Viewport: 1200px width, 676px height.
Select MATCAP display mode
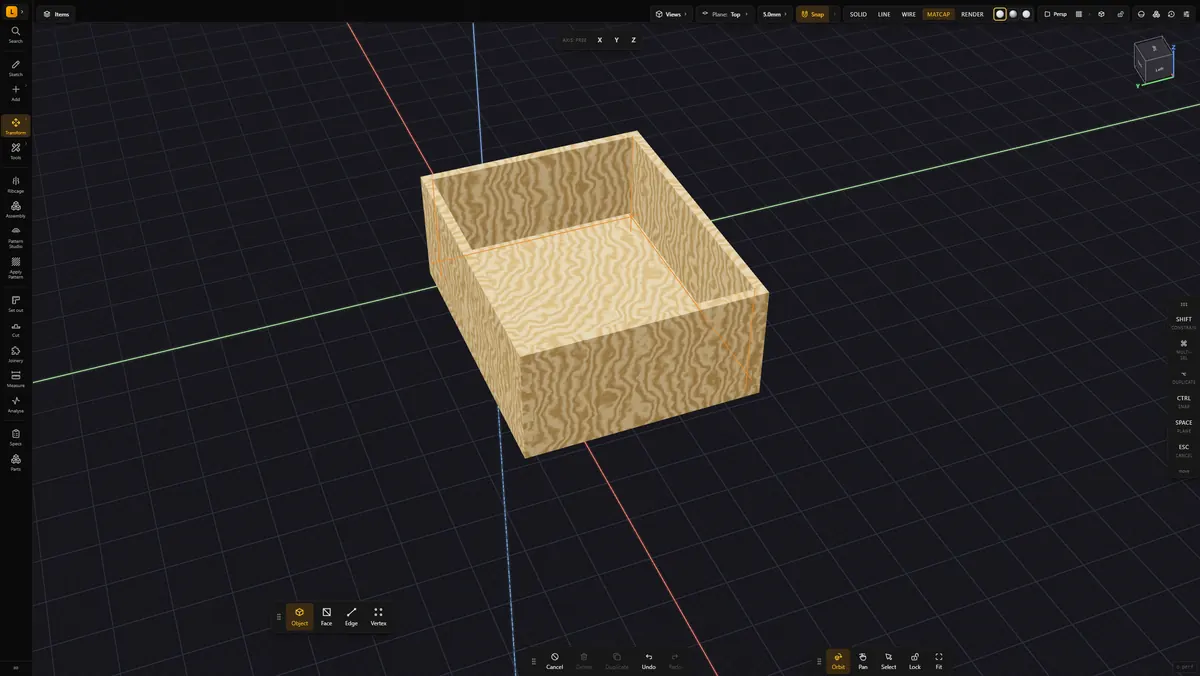click(938, 14)
